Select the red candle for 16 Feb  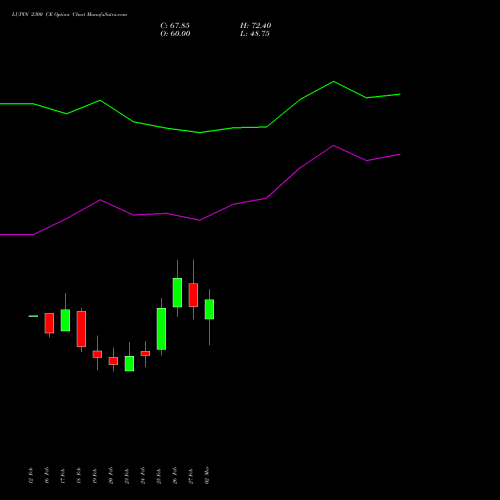pyautogui.click(x=49, y=323)
